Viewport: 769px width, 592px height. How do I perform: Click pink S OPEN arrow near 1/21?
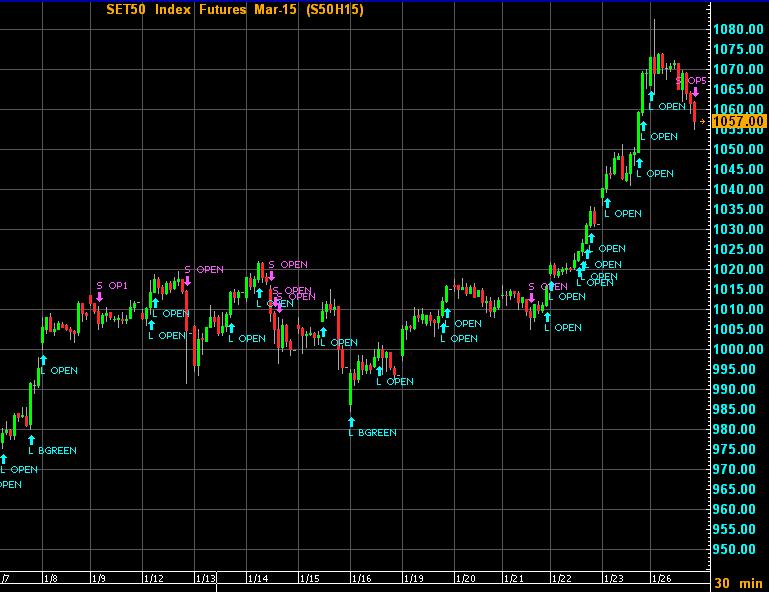532,297
